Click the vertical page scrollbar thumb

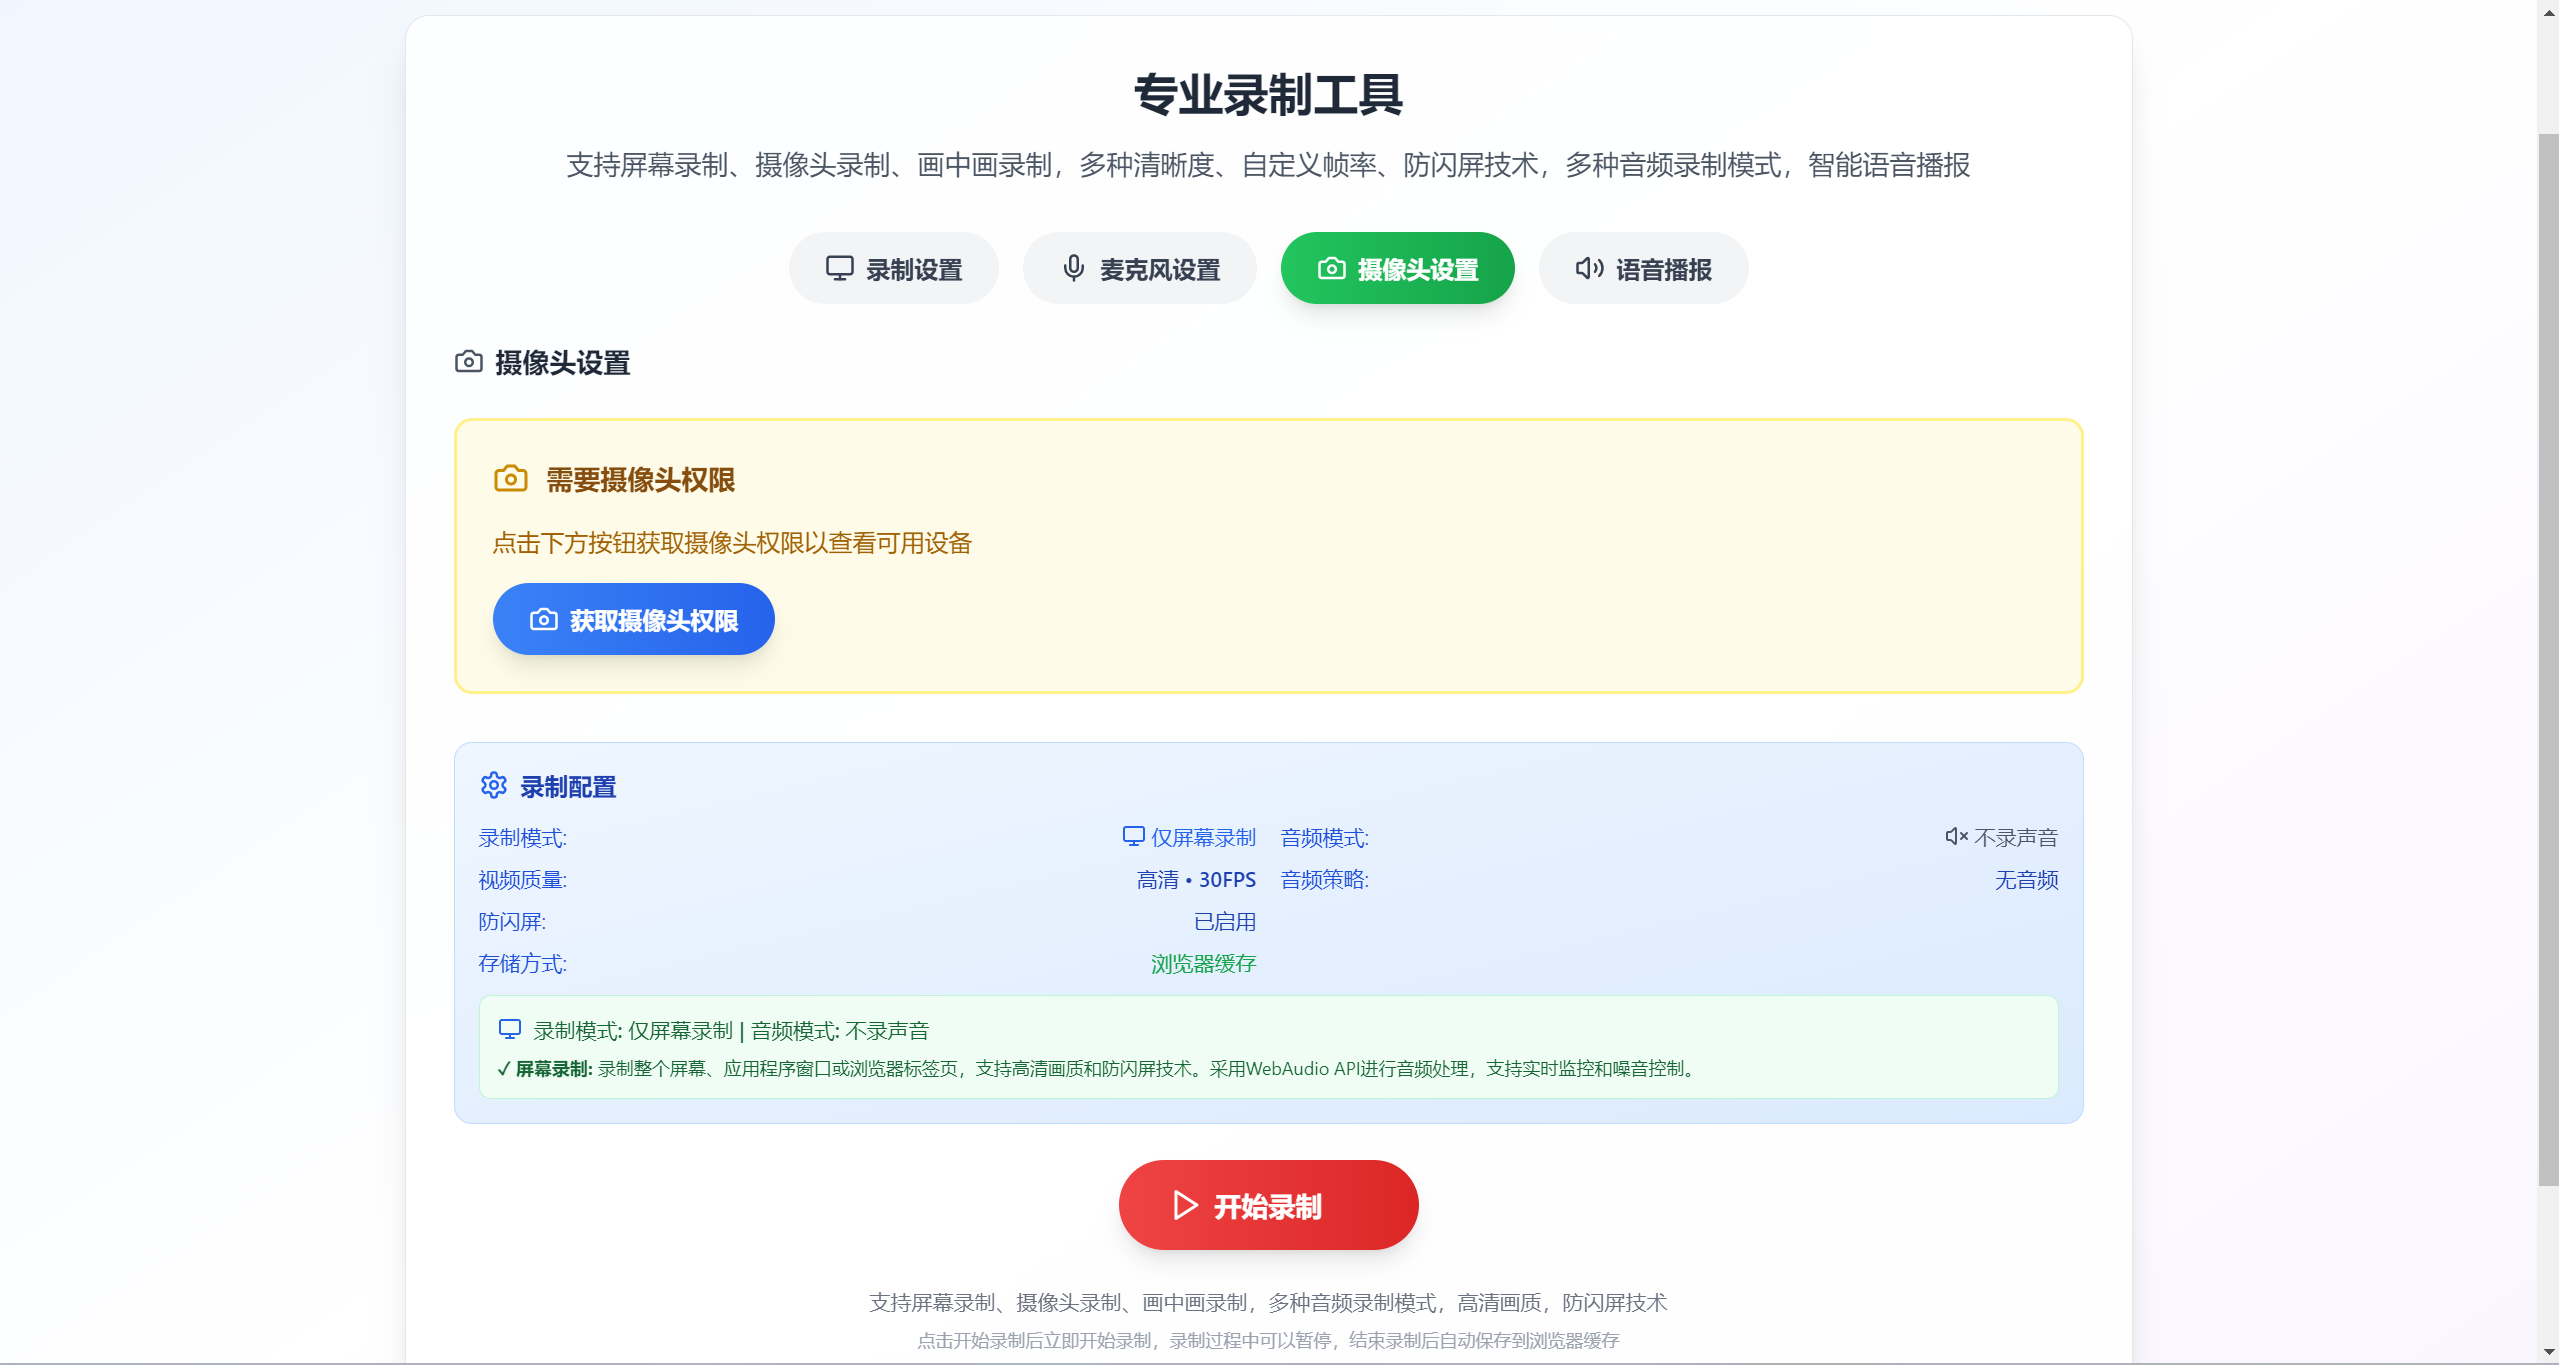(x=2548, y=660)
